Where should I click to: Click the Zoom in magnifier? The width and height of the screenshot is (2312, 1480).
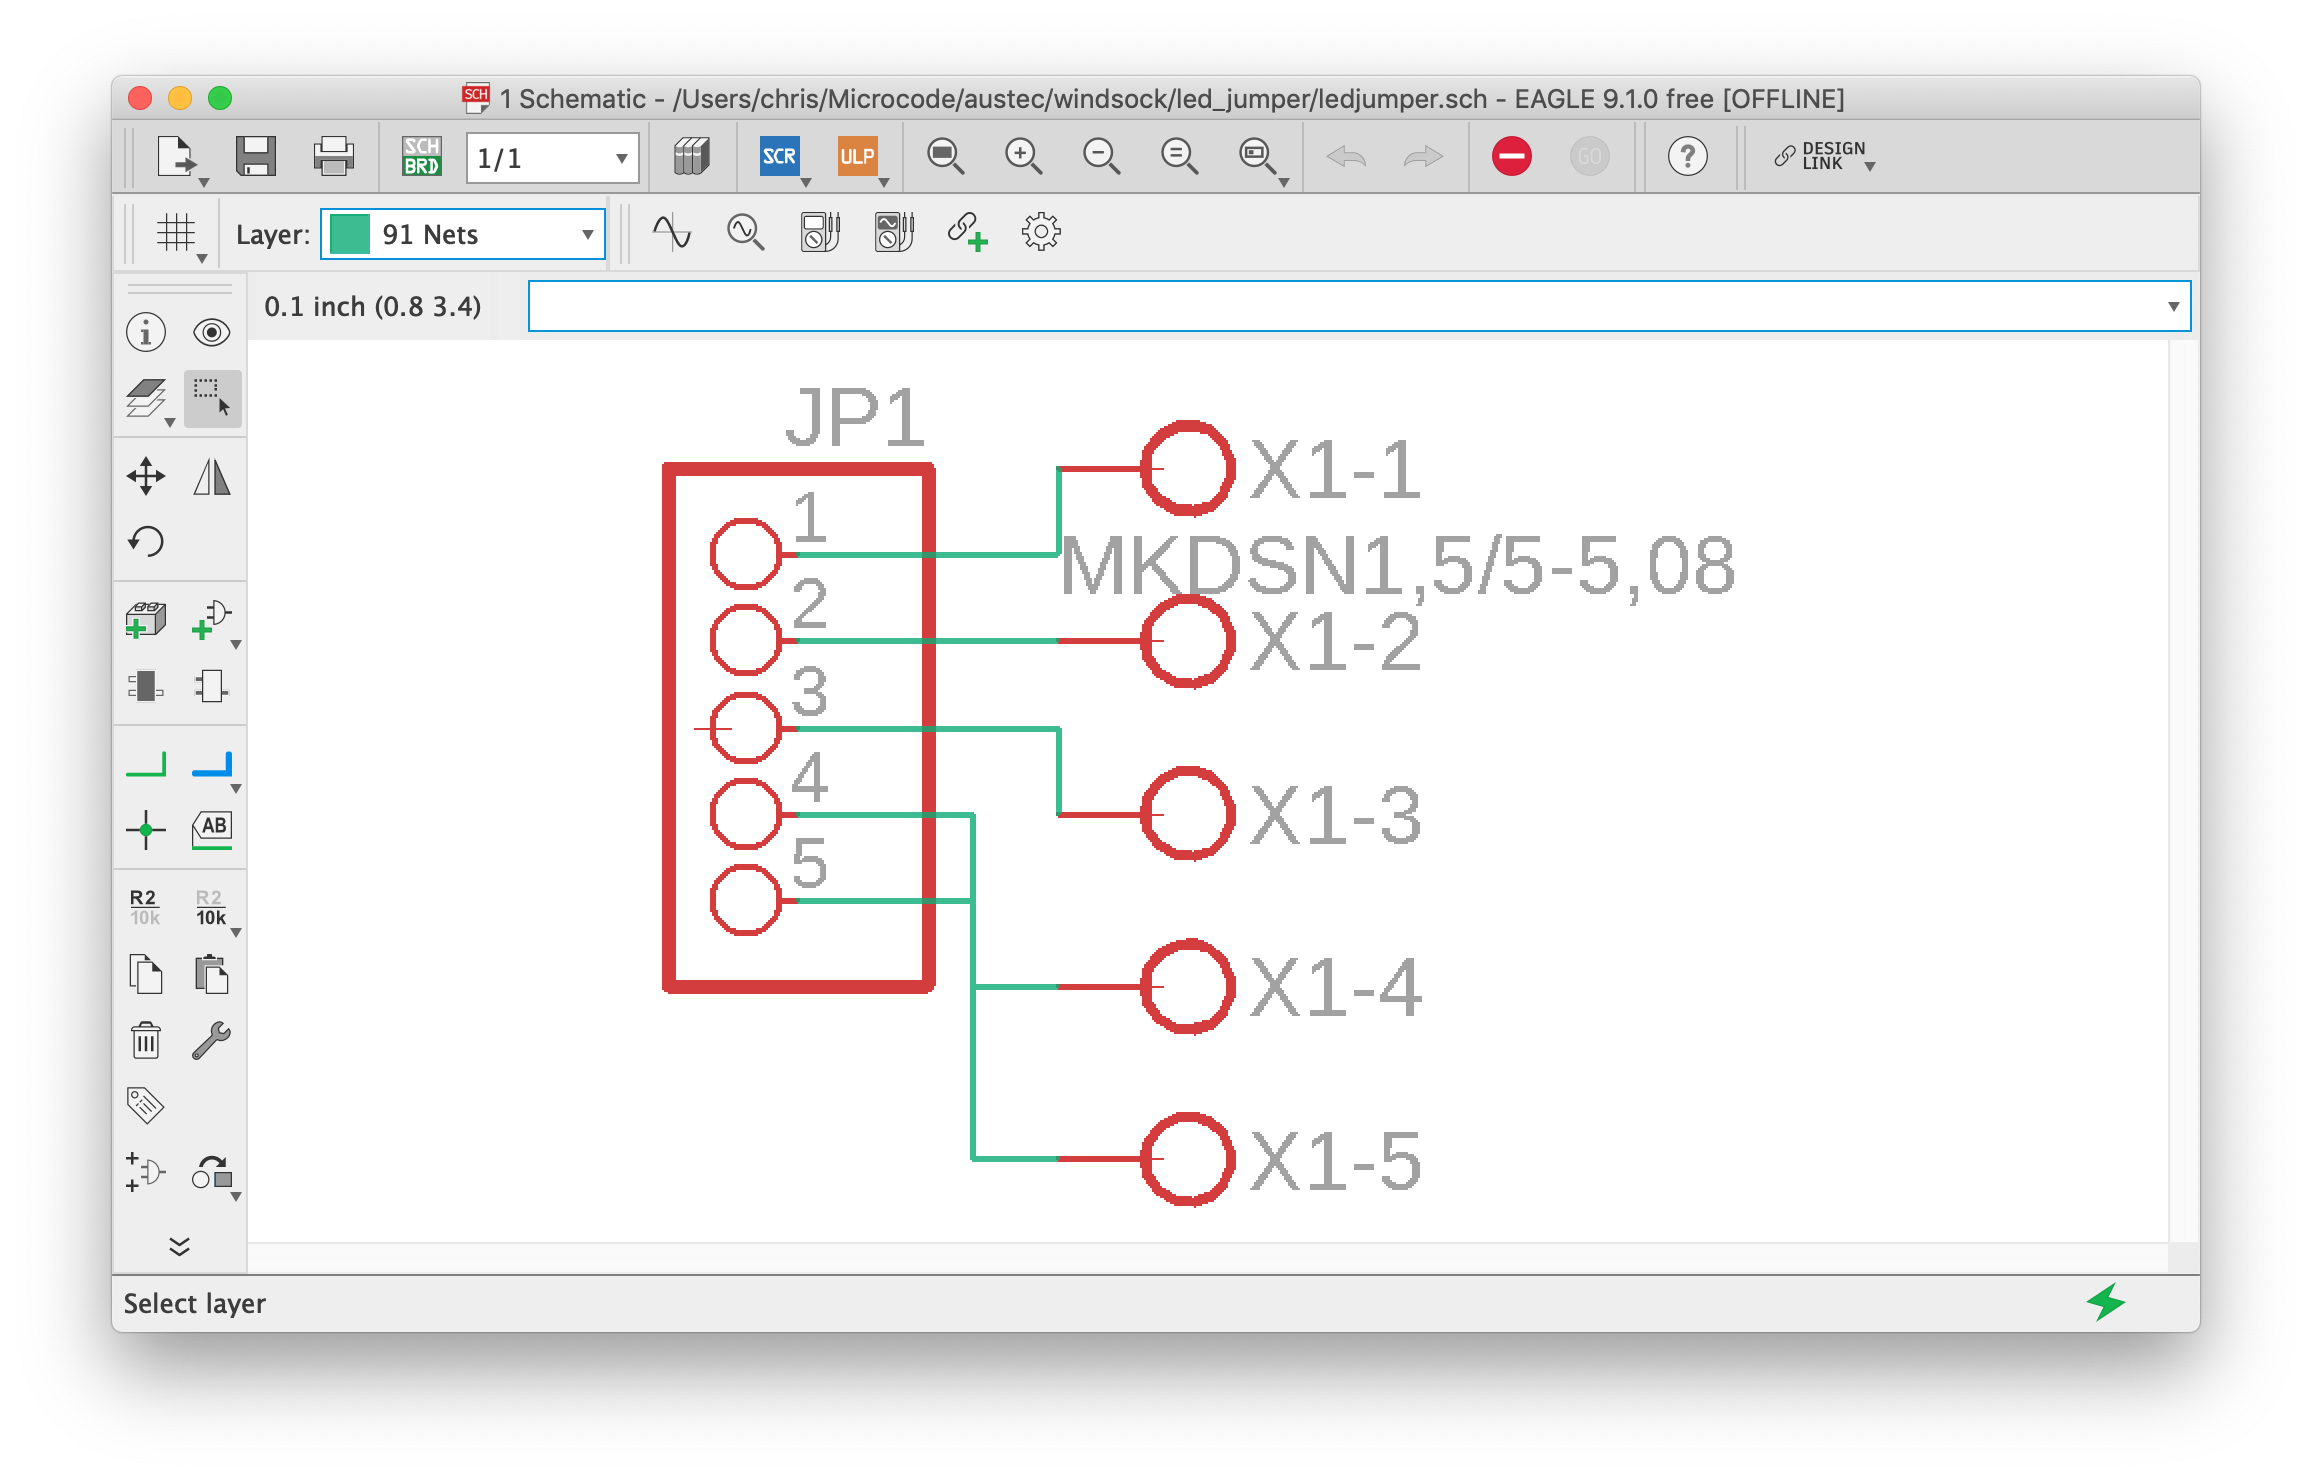[x=1022, y=157]
